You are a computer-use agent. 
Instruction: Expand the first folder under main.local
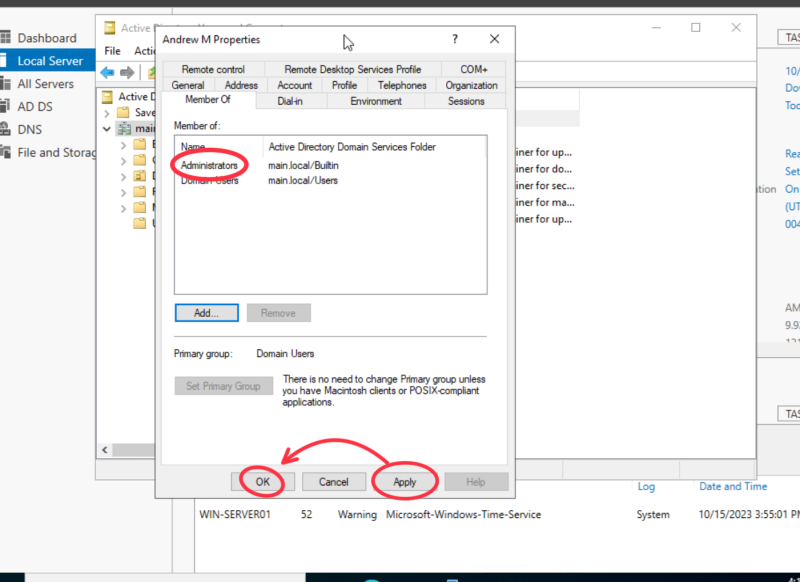[123, 145]
